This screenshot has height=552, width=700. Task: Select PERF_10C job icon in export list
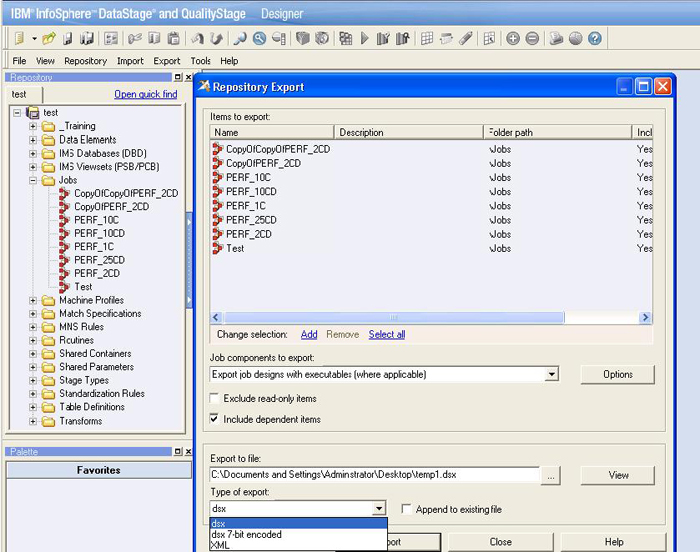[217, 177]
